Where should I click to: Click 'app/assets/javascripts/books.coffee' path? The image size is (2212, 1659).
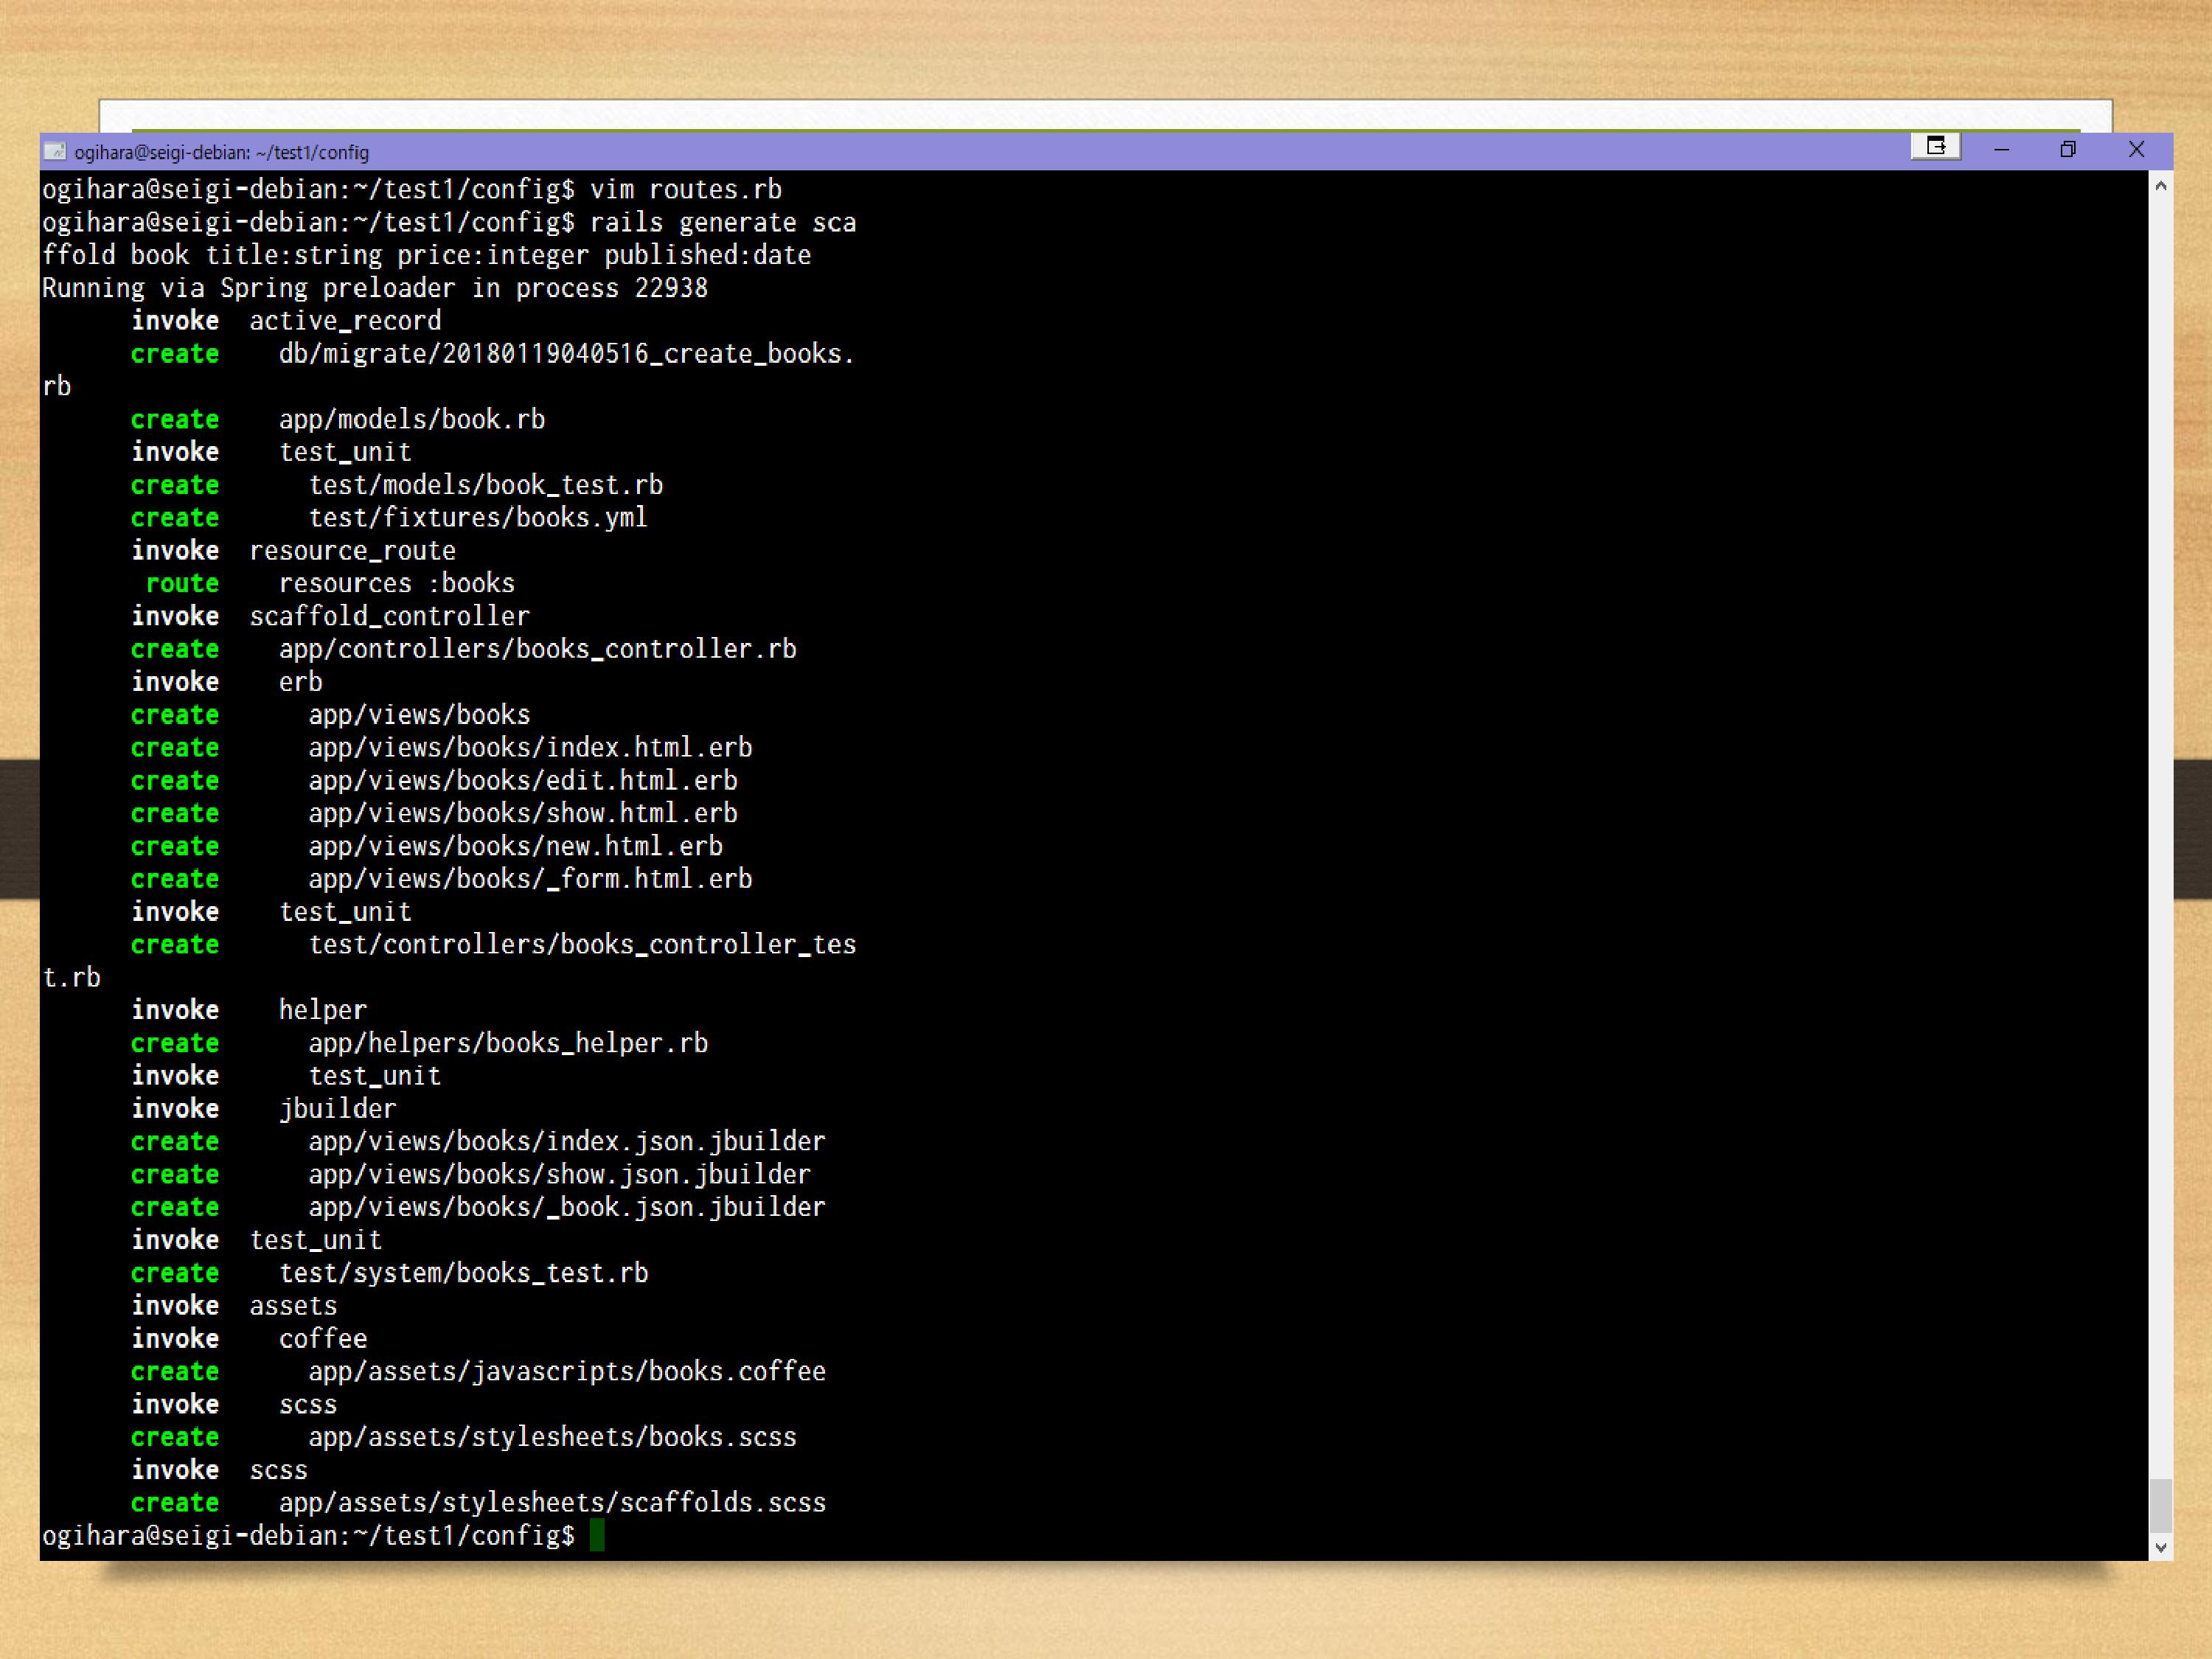tap(567, 1371)
